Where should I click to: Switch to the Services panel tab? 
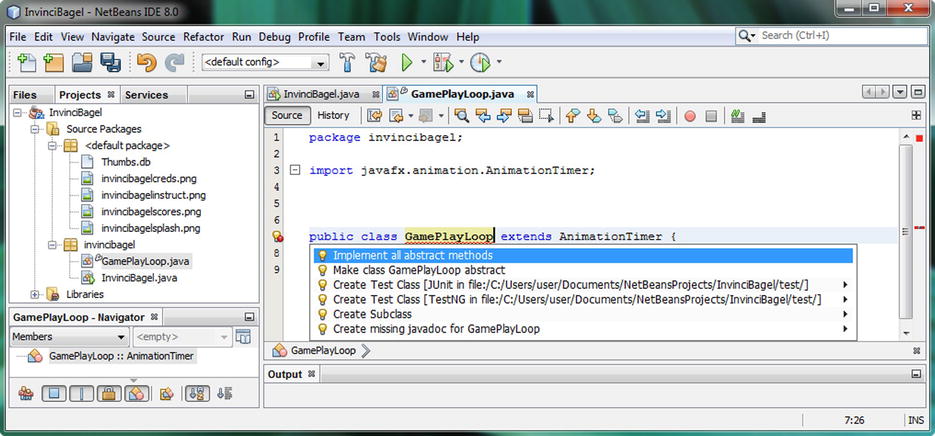pos(146,95)
